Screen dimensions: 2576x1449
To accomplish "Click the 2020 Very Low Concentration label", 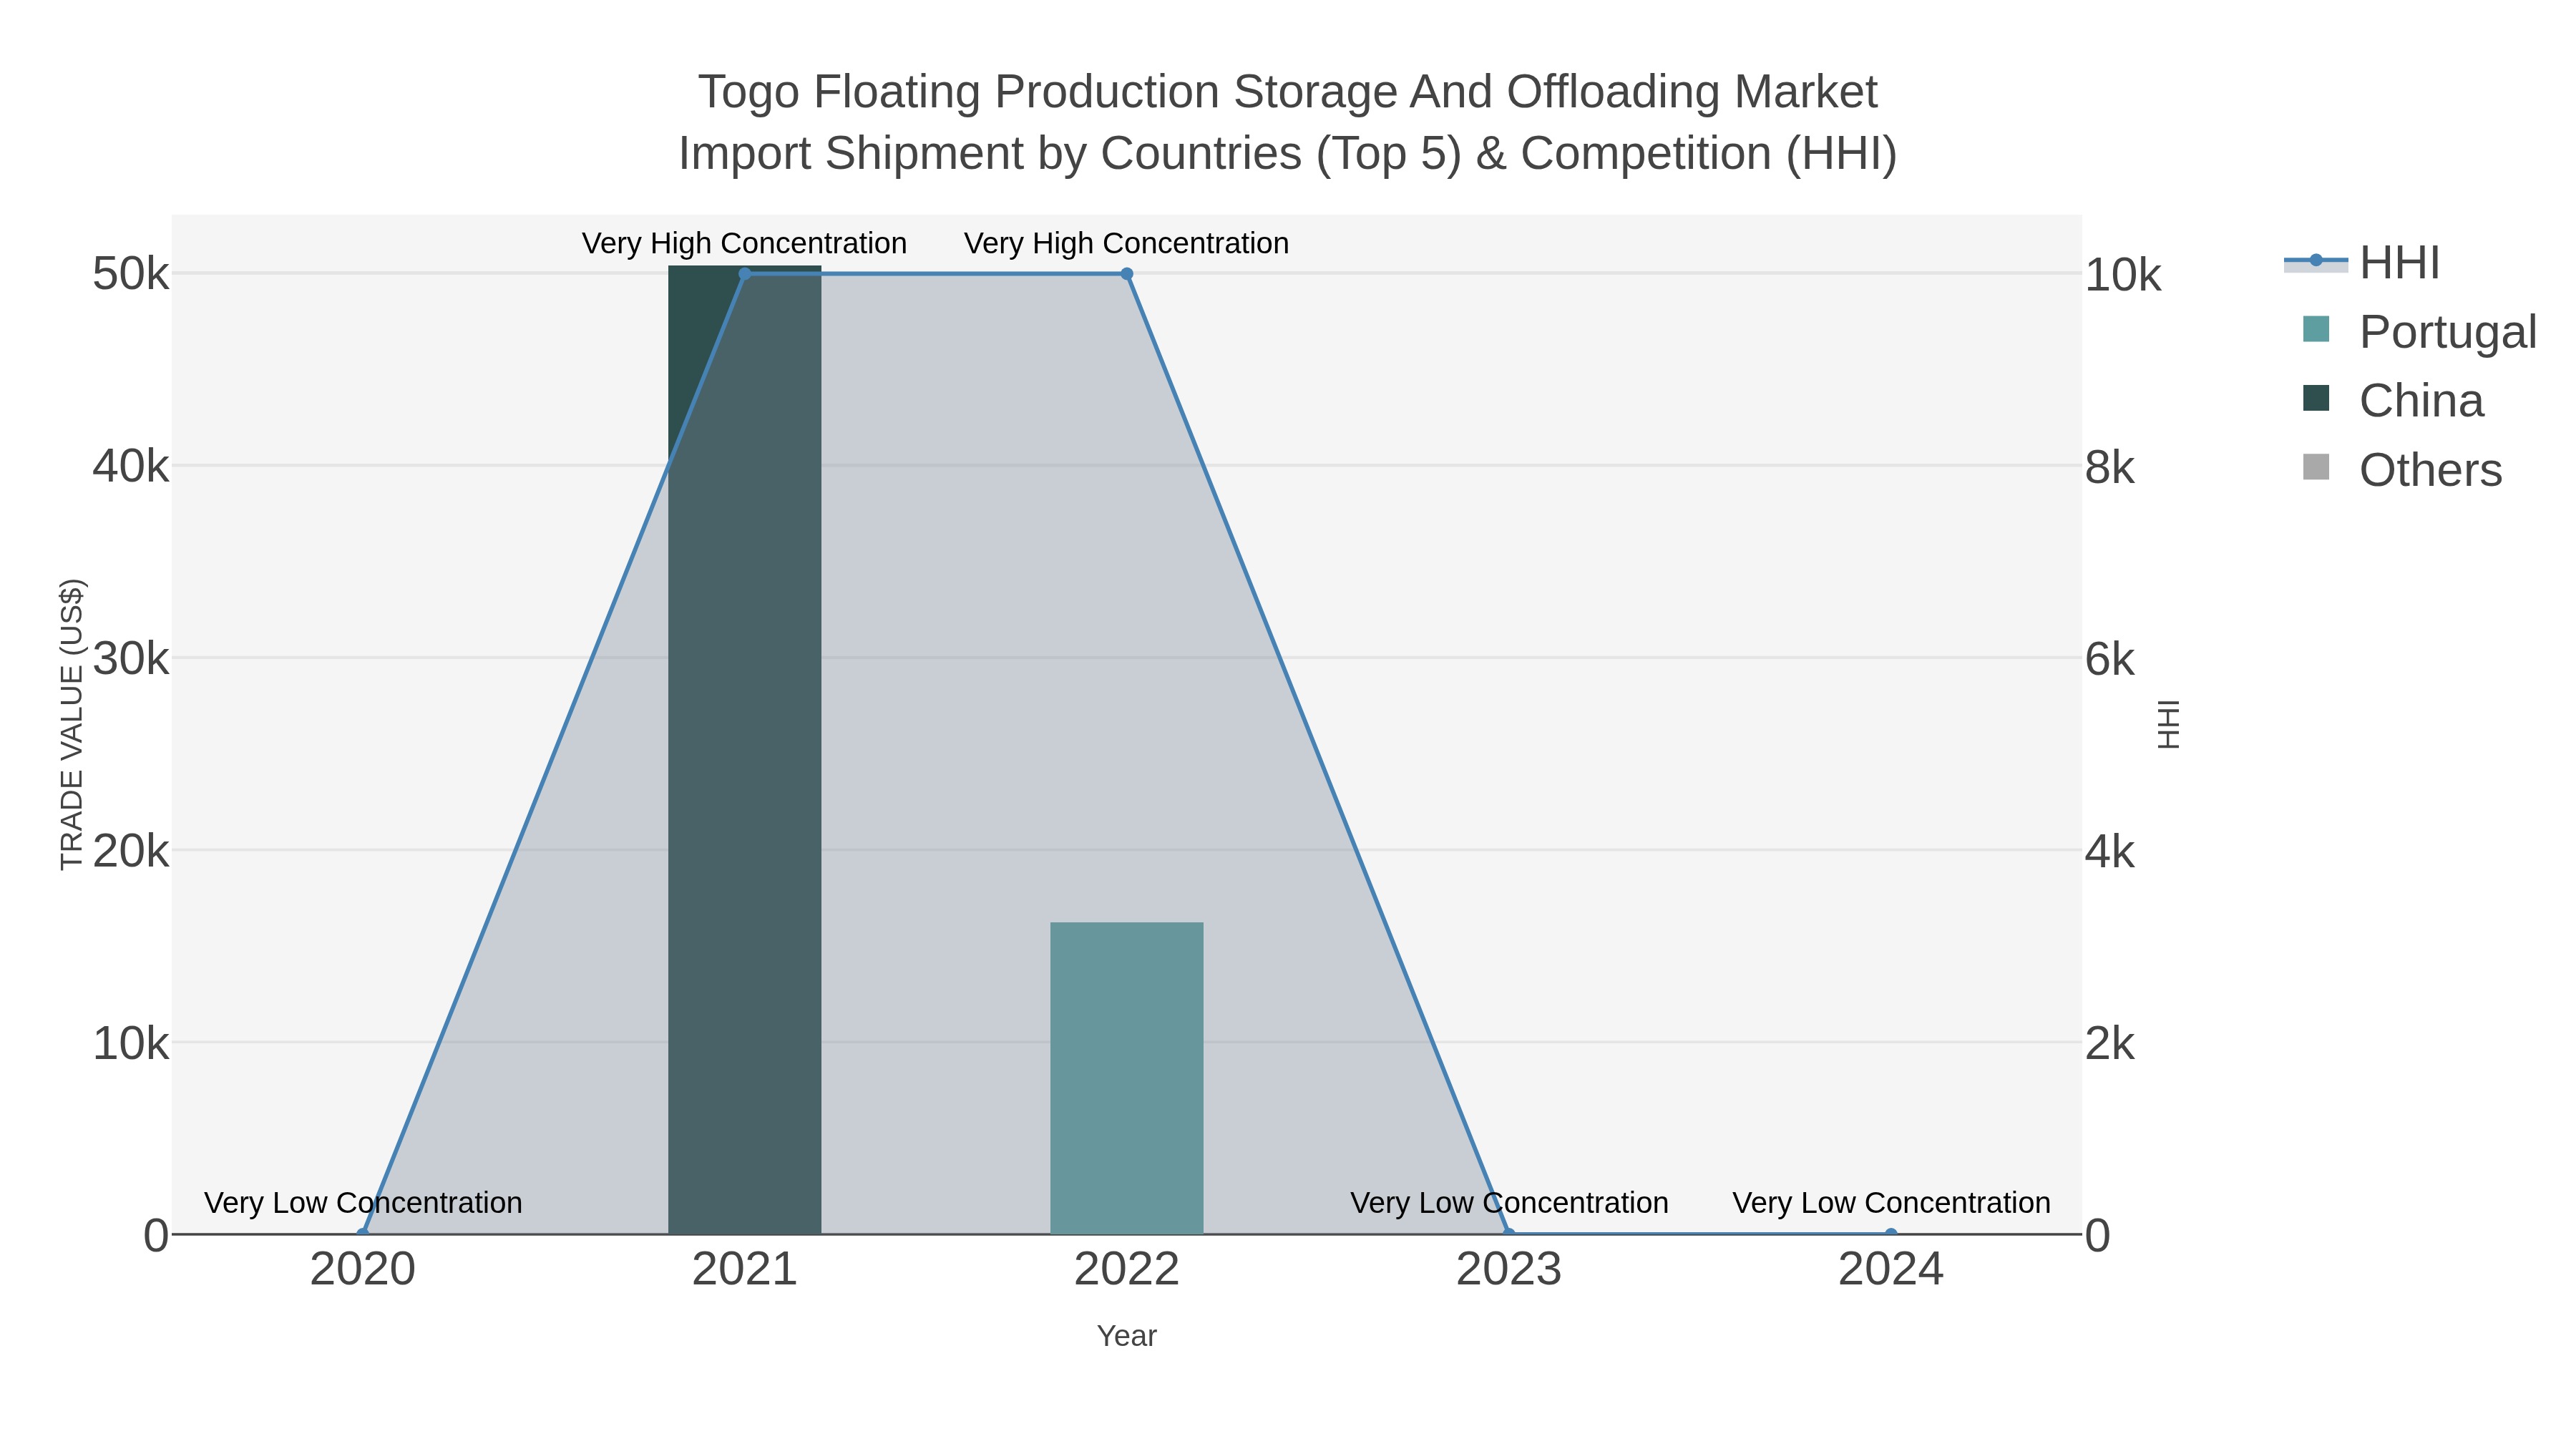I will pos(363,1202).
